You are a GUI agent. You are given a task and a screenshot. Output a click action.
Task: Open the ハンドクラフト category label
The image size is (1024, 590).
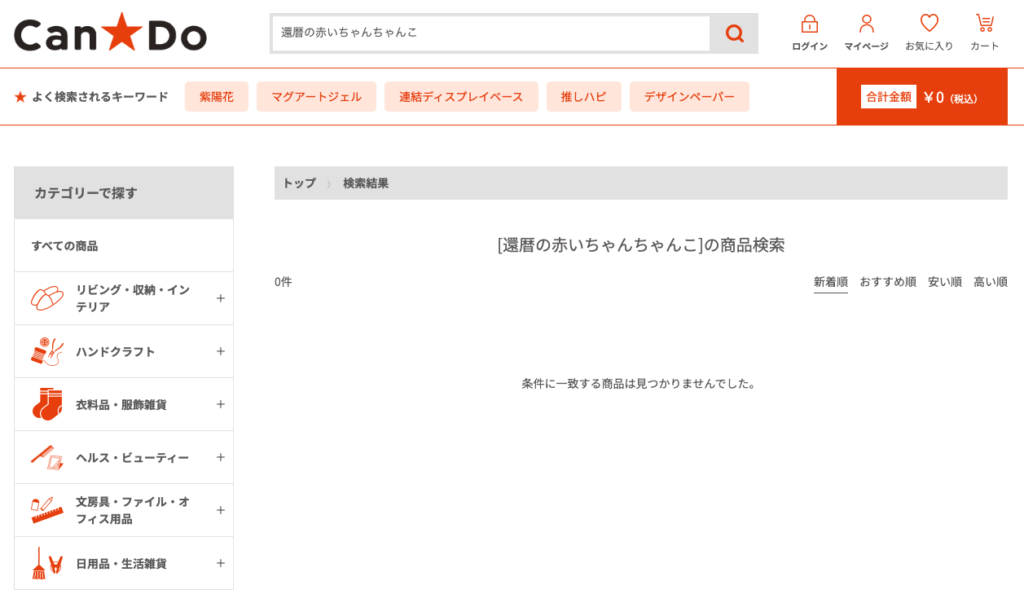coord(115,352)
